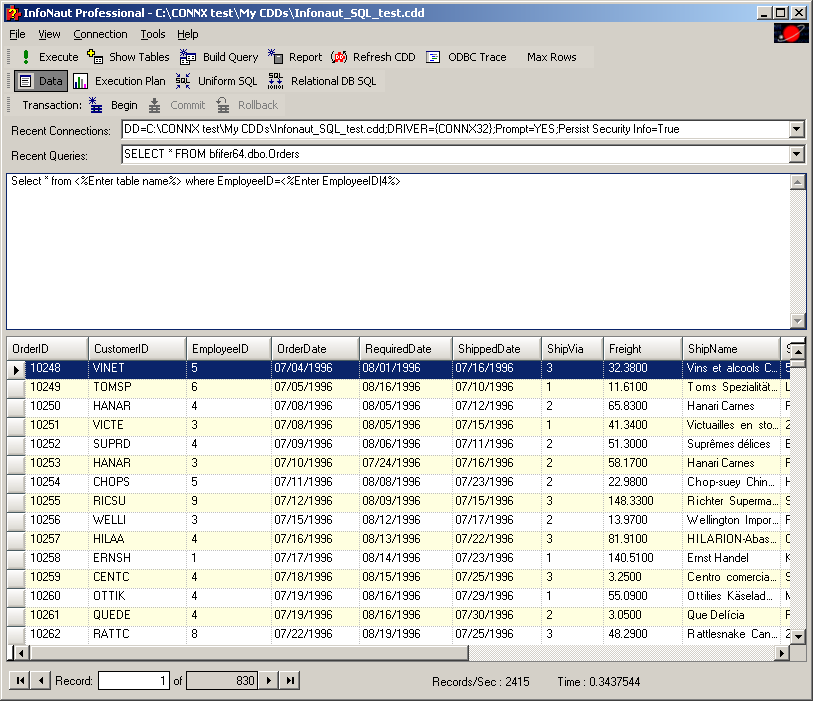Jump to the last record

pos(289,680)
